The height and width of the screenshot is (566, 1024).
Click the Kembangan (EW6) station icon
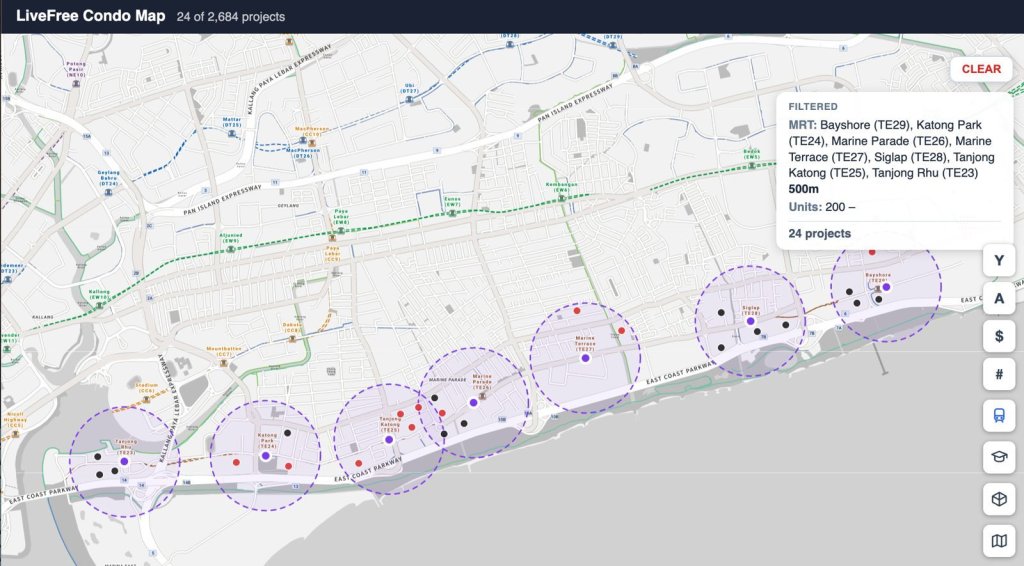(x=561, y=198)
